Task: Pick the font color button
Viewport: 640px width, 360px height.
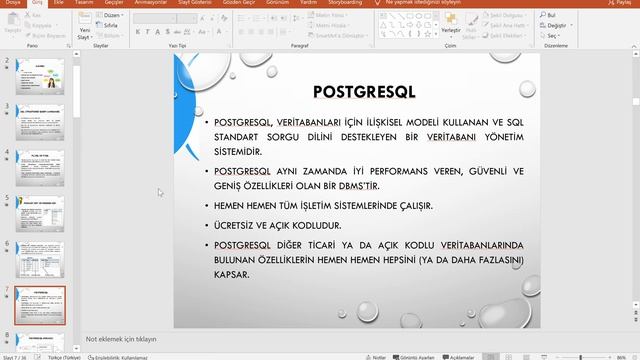Action: pyautogui.click(x=219, y=32)
